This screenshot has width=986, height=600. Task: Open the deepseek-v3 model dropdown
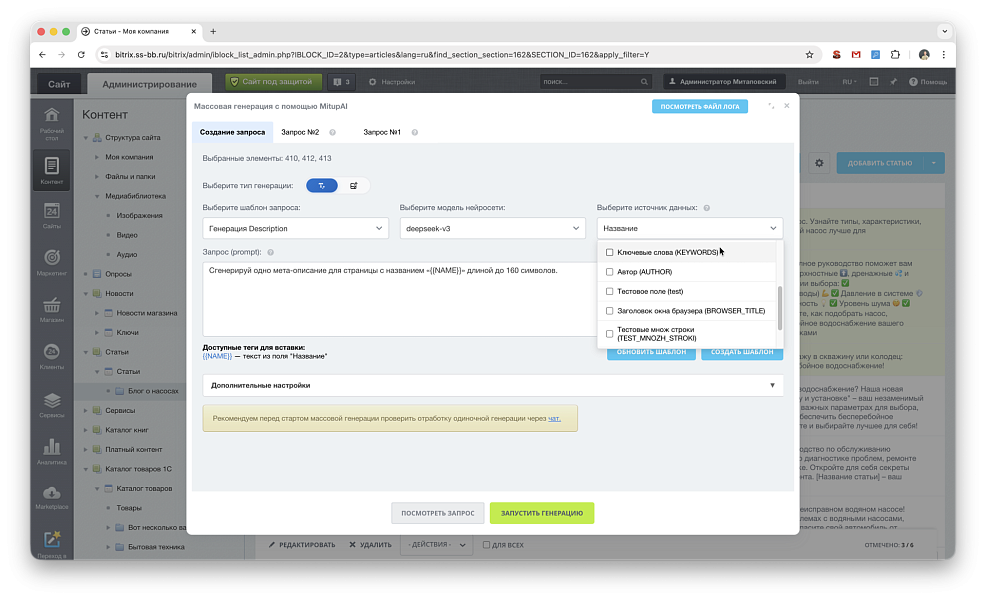coord(492,228)
